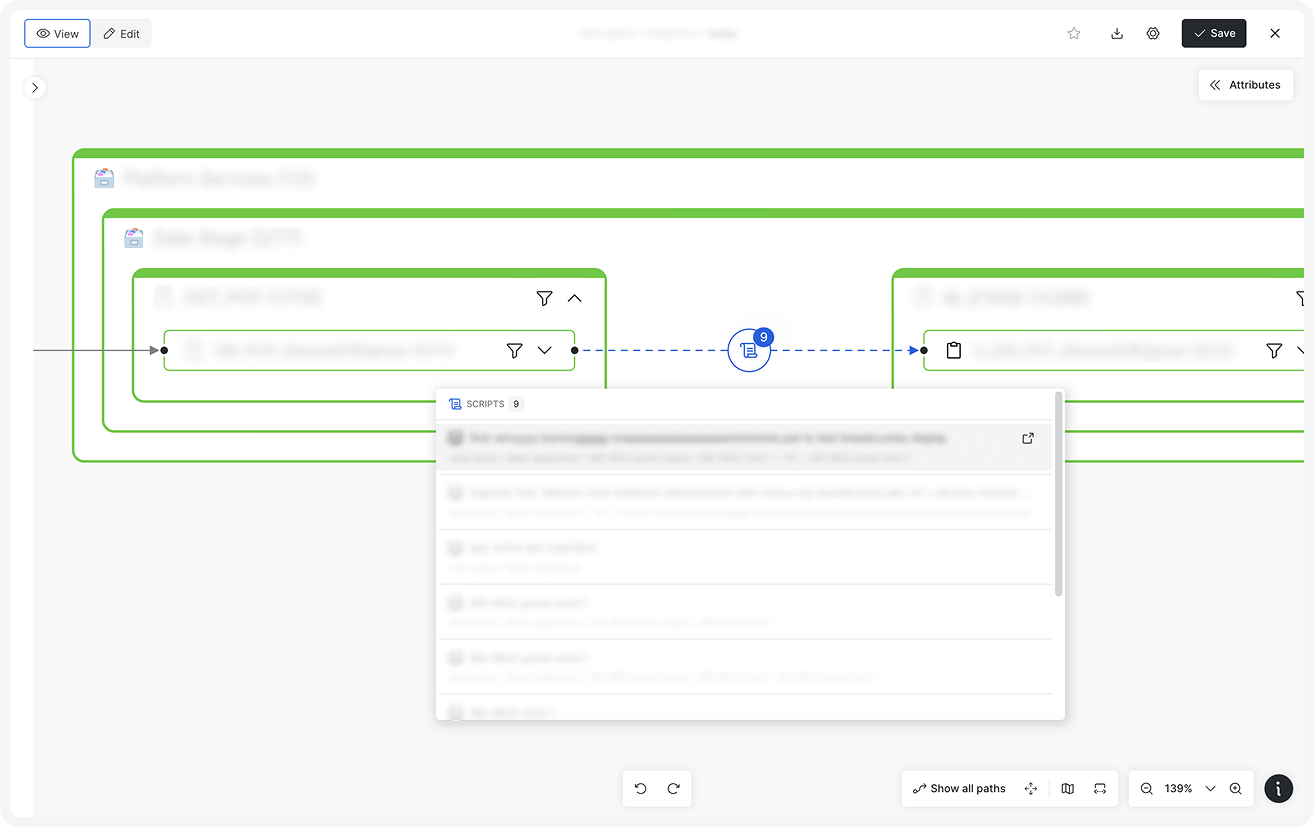Expand the source table node chevron
The image size is (1314, 827).
[x=545, y=350]
